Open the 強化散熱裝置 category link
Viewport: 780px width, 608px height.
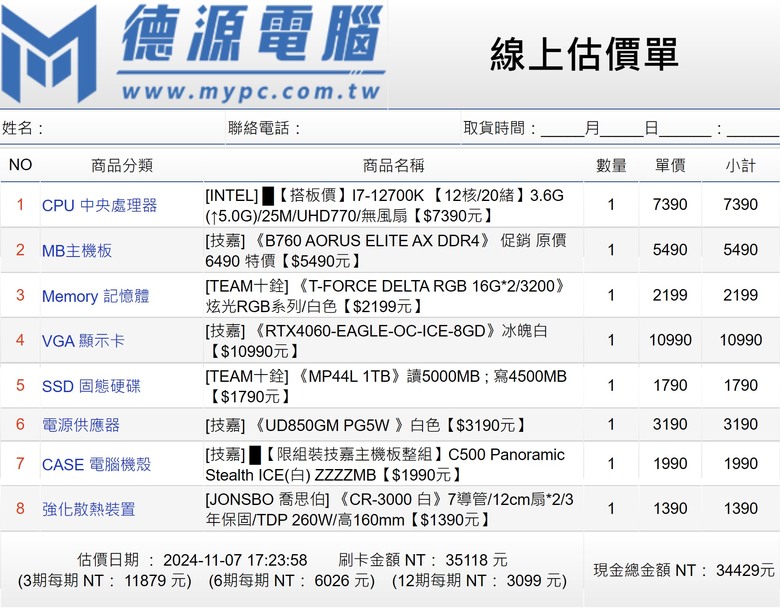[x=89, y=509]
